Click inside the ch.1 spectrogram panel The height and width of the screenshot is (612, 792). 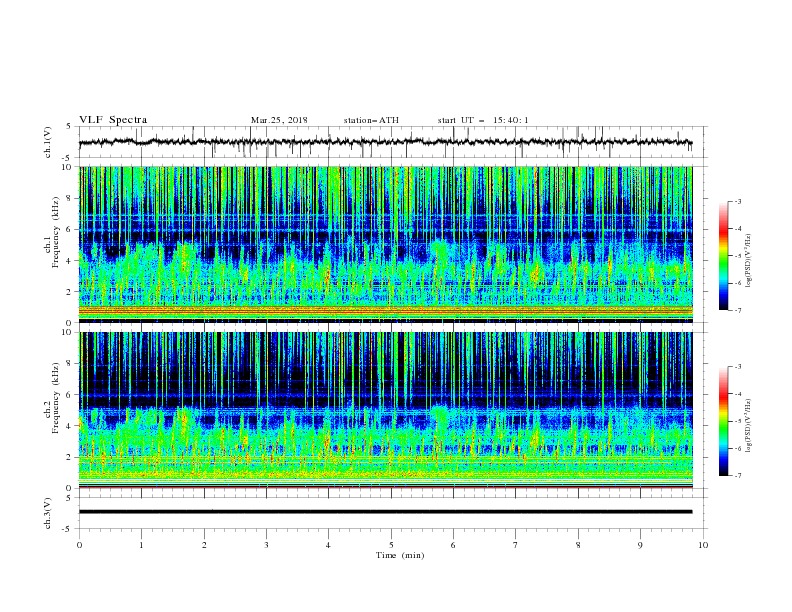tap(386, 244)
